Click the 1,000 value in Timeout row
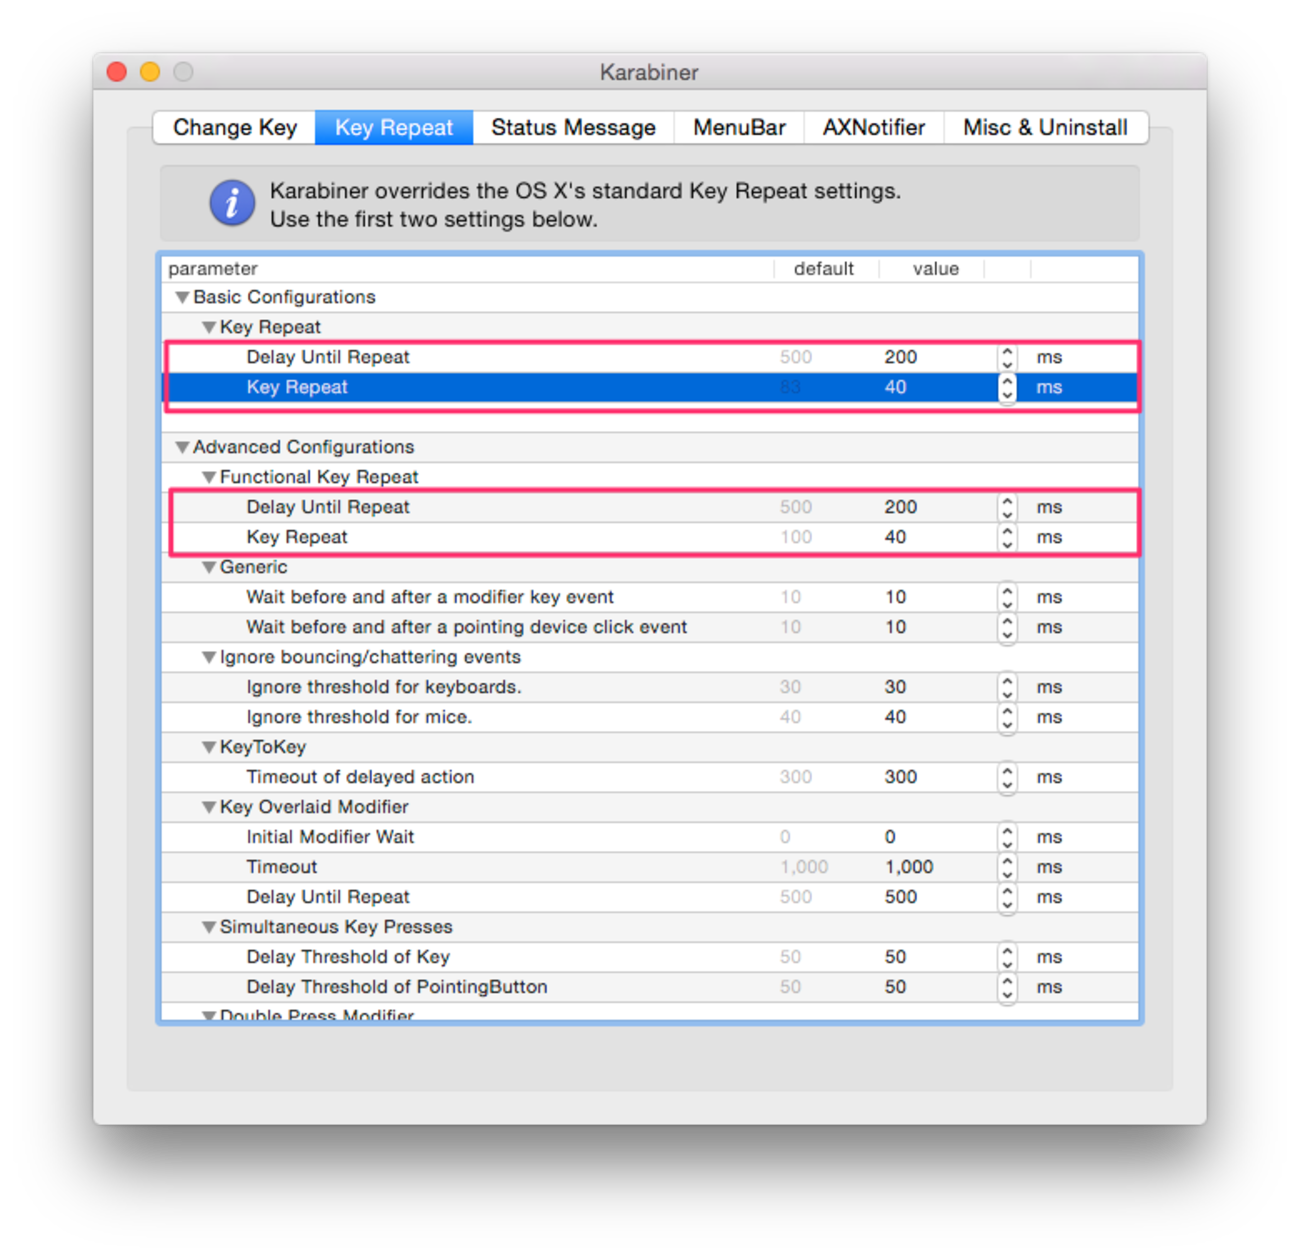This screenshot has height=1258, width=1300. pyautogui.click(x=909, y=867)
